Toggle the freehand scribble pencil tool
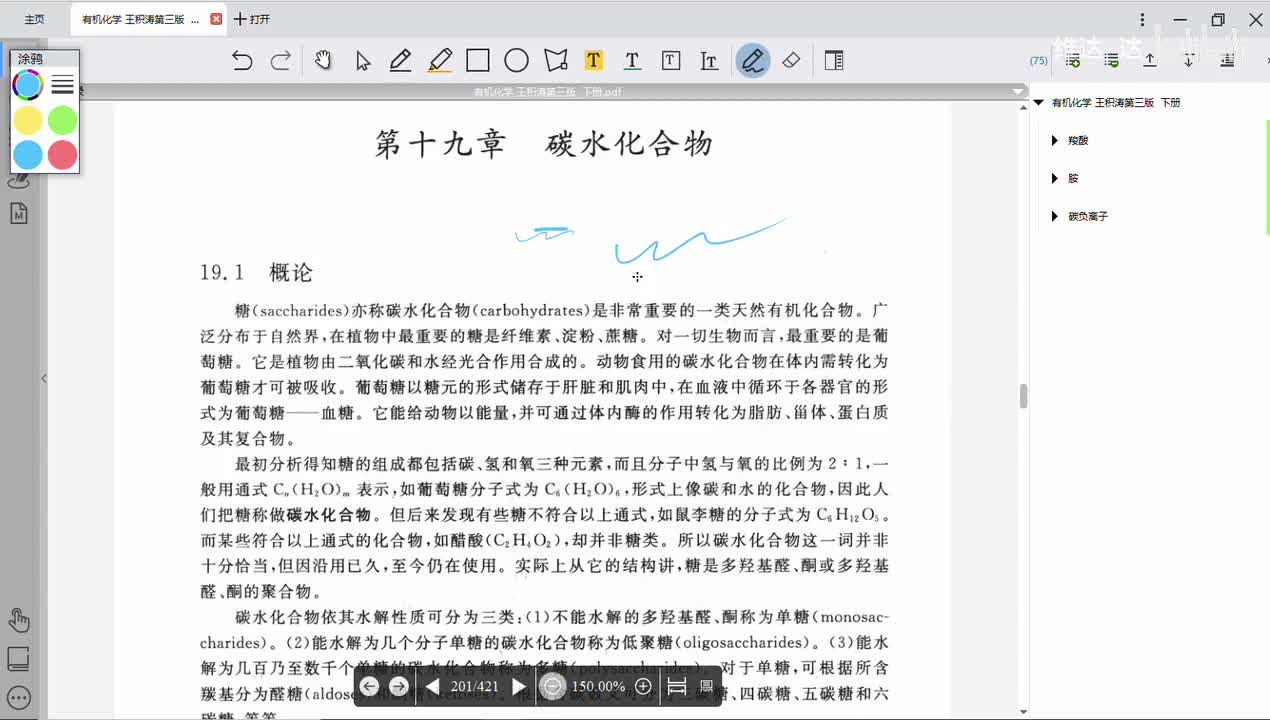This screenshot has width=1270, height=720. click(x=753, y=61)
